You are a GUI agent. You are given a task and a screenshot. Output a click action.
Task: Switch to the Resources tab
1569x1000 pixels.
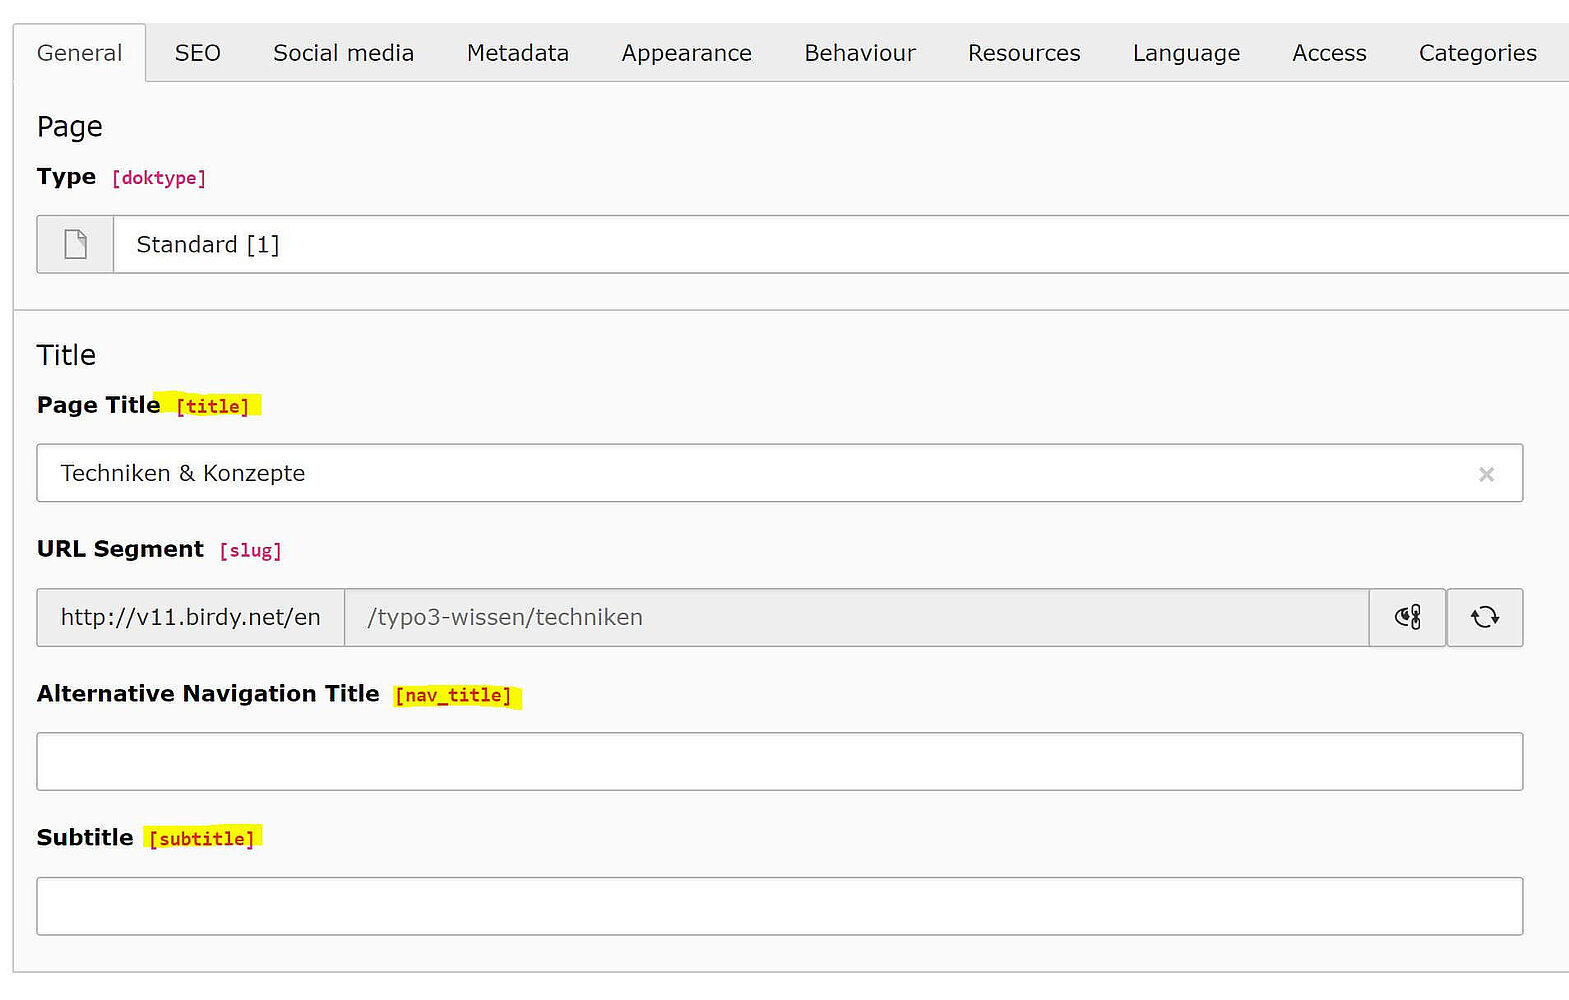click(1023, 53)
